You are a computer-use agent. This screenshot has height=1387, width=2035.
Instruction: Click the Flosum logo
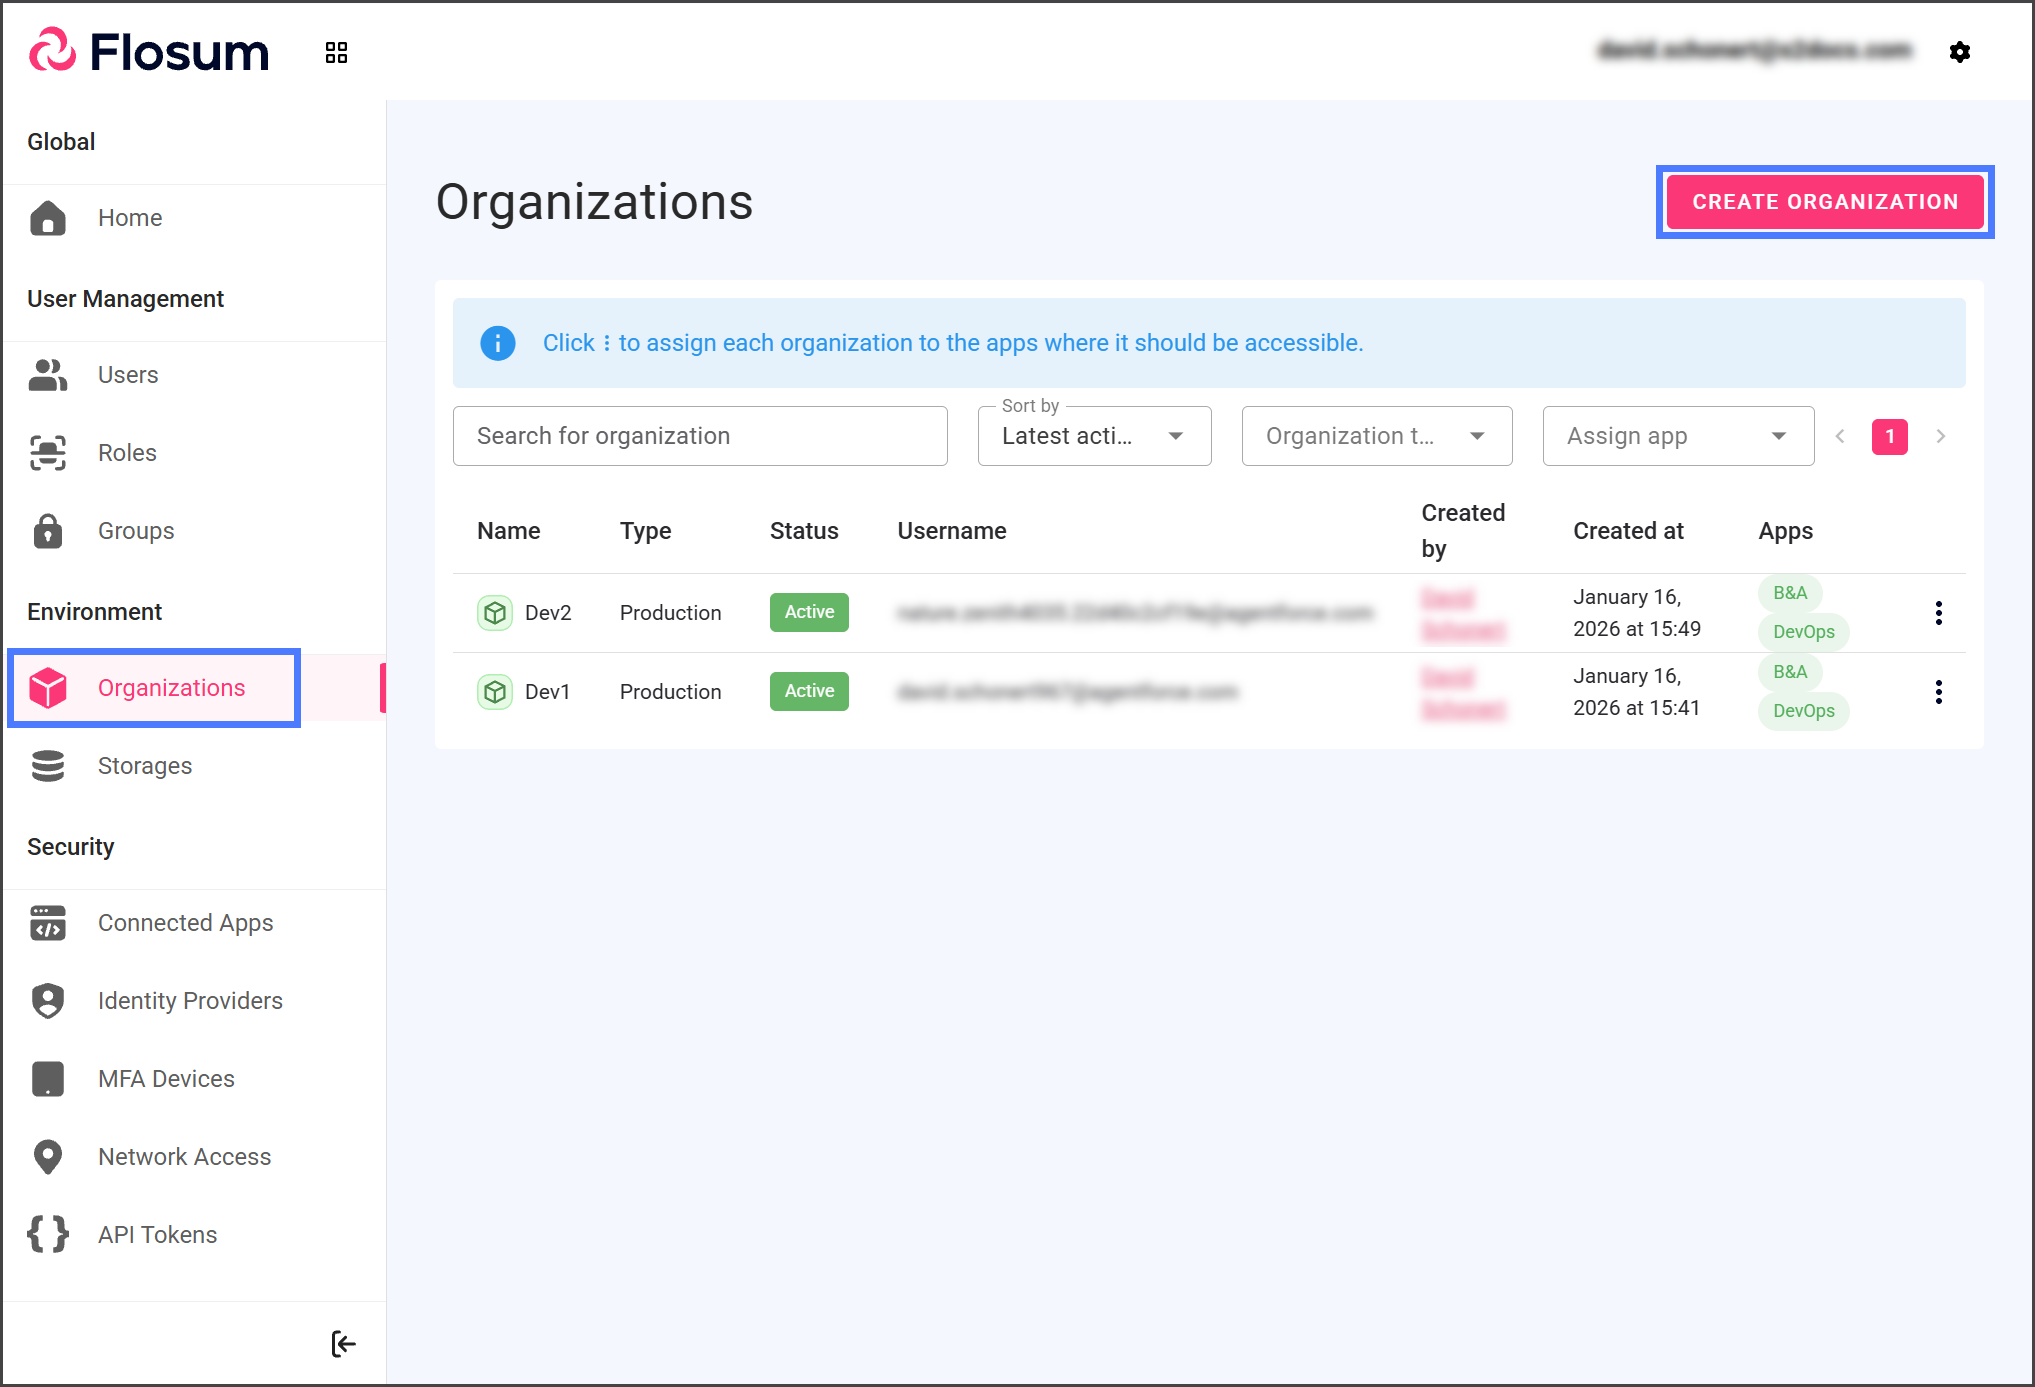click(x=150, y=52)
